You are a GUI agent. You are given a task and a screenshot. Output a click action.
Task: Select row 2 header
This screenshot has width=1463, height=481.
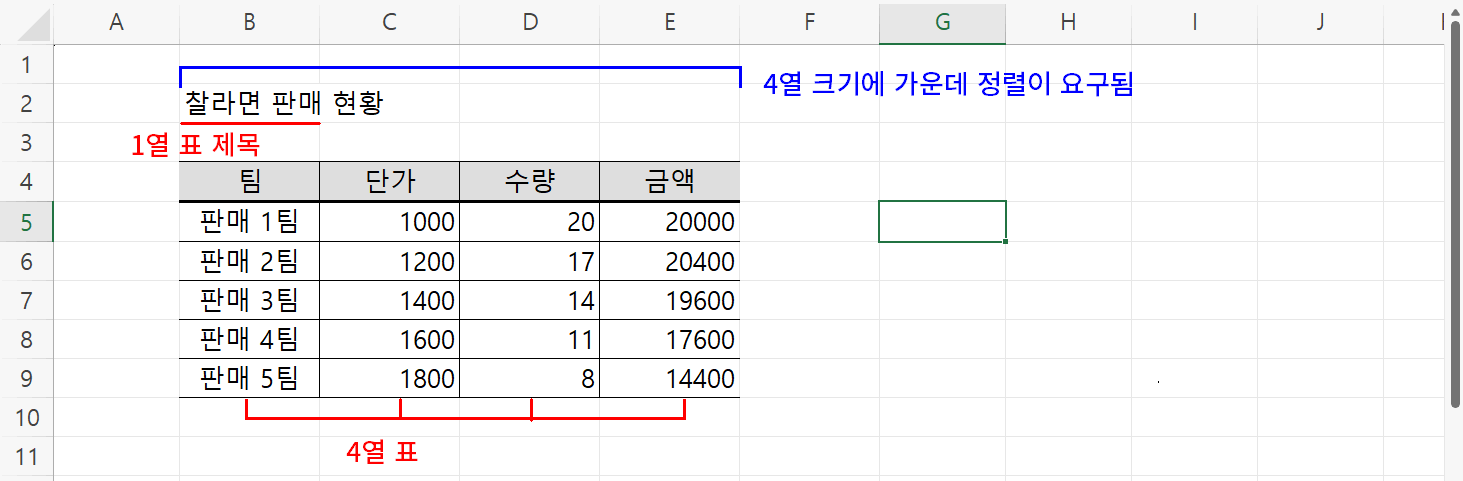(x=27, y=103)
